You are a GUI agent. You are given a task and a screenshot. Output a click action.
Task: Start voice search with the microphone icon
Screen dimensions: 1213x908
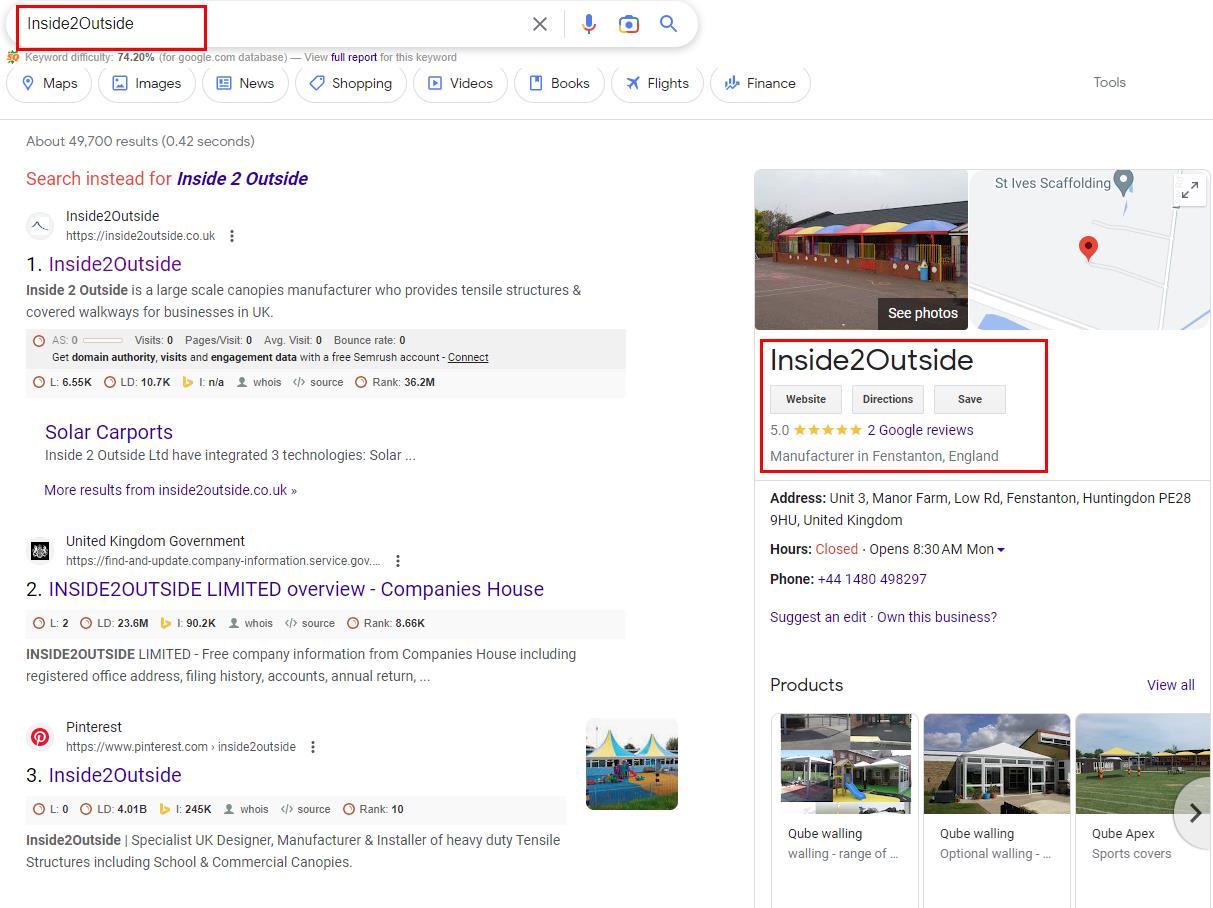click(589, 24)
